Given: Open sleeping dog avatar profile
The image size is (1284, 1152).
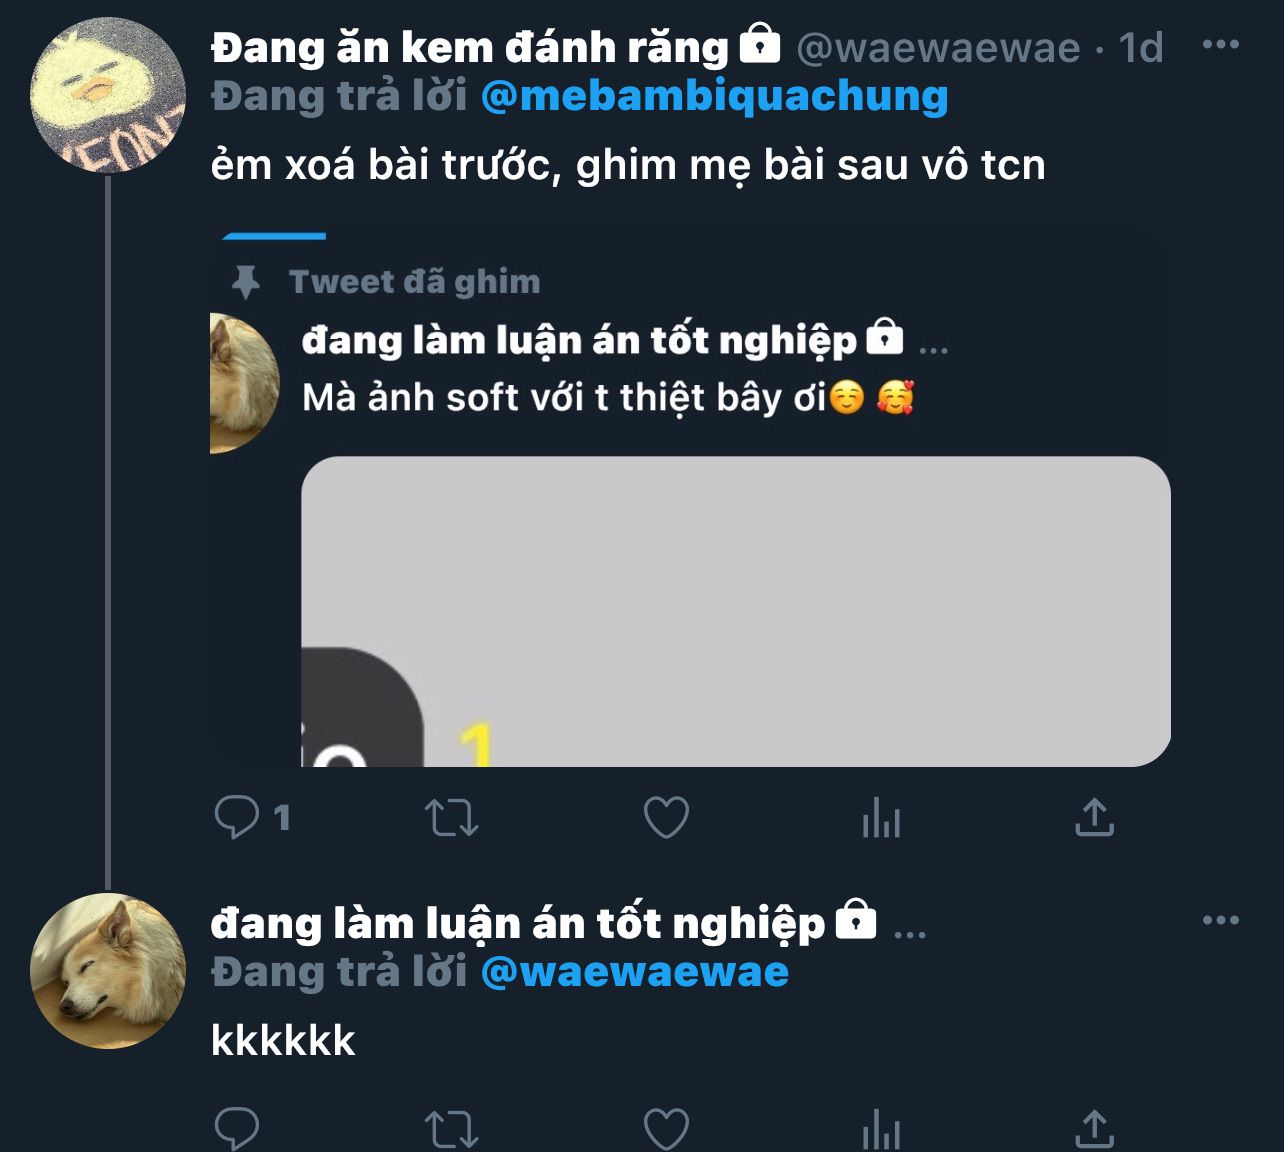Looking at the screenshot, I should pyautogui.click(x=108, y=970).
